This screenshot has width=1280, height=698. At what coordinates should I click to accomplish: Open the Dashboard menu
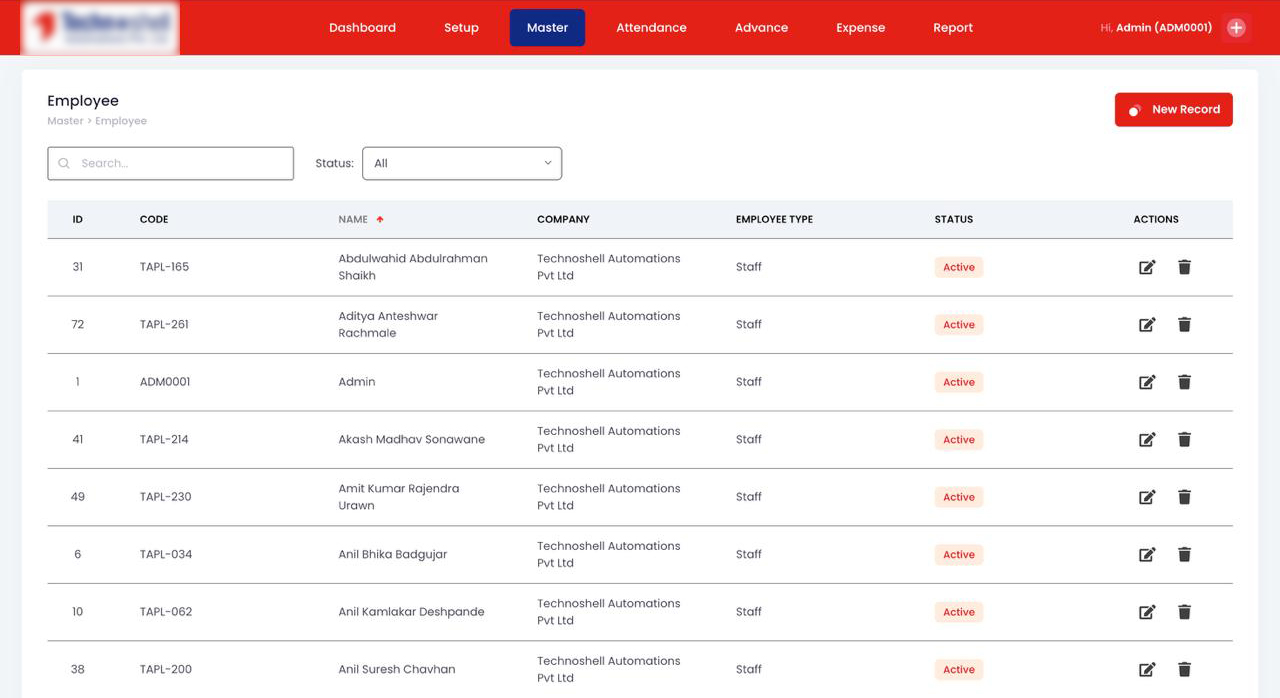(362, 28)
